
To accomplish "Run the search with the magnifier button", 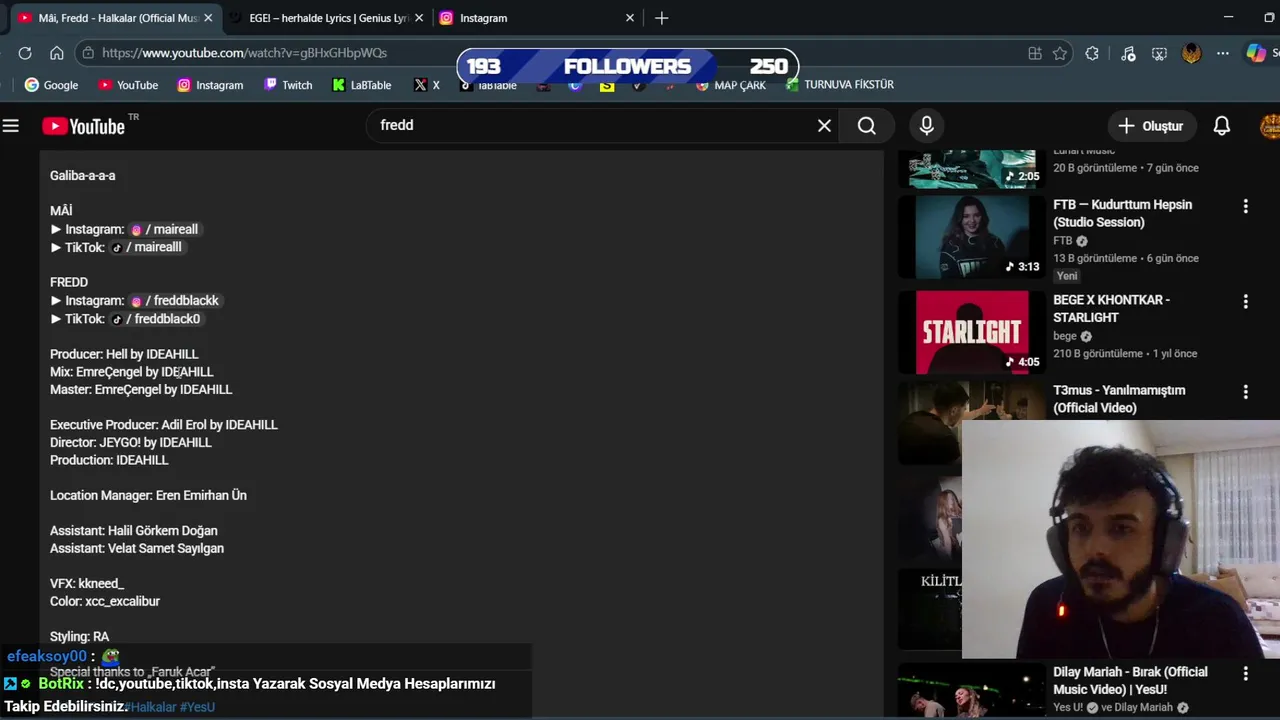I will [867, 125].
